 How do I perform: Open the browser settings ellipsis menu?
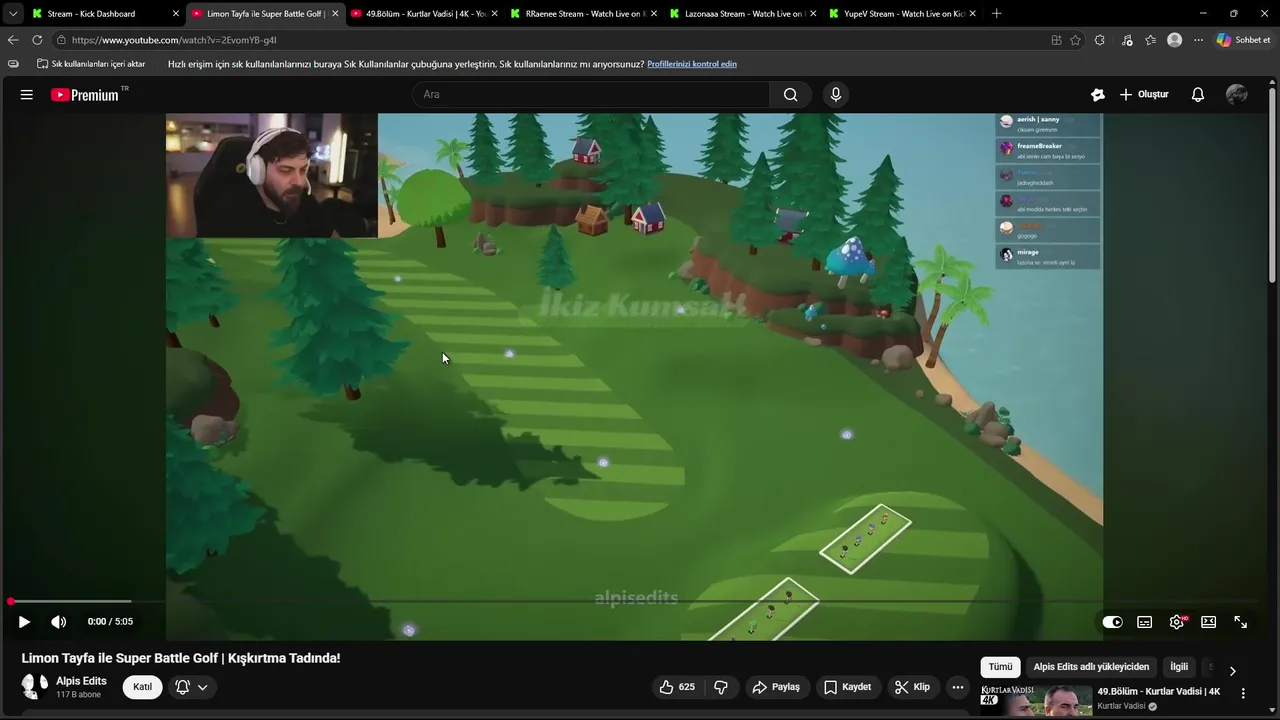[x=1198, y=40]
